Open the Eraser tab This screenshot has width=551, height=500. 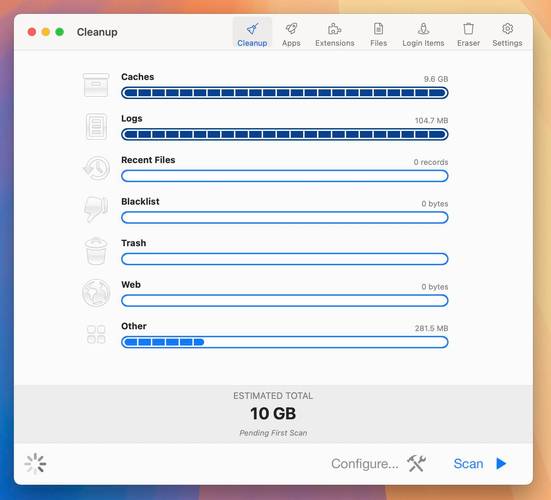click(x=468, y=34)
